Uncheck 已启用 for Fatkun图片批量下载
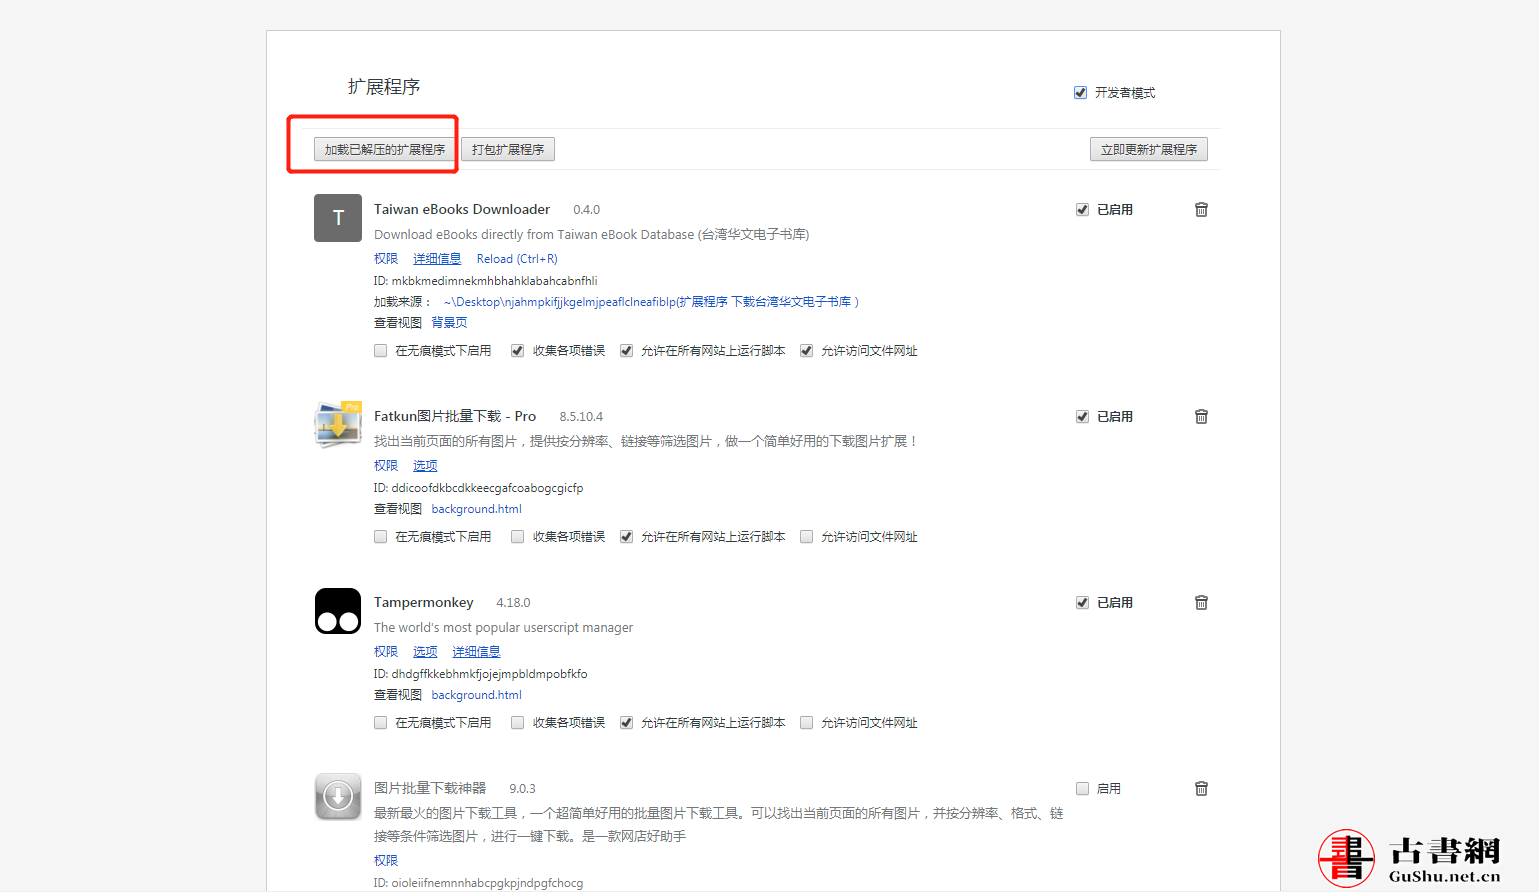This screenshot has width=1539, height=893. (x=1082, y=417)
